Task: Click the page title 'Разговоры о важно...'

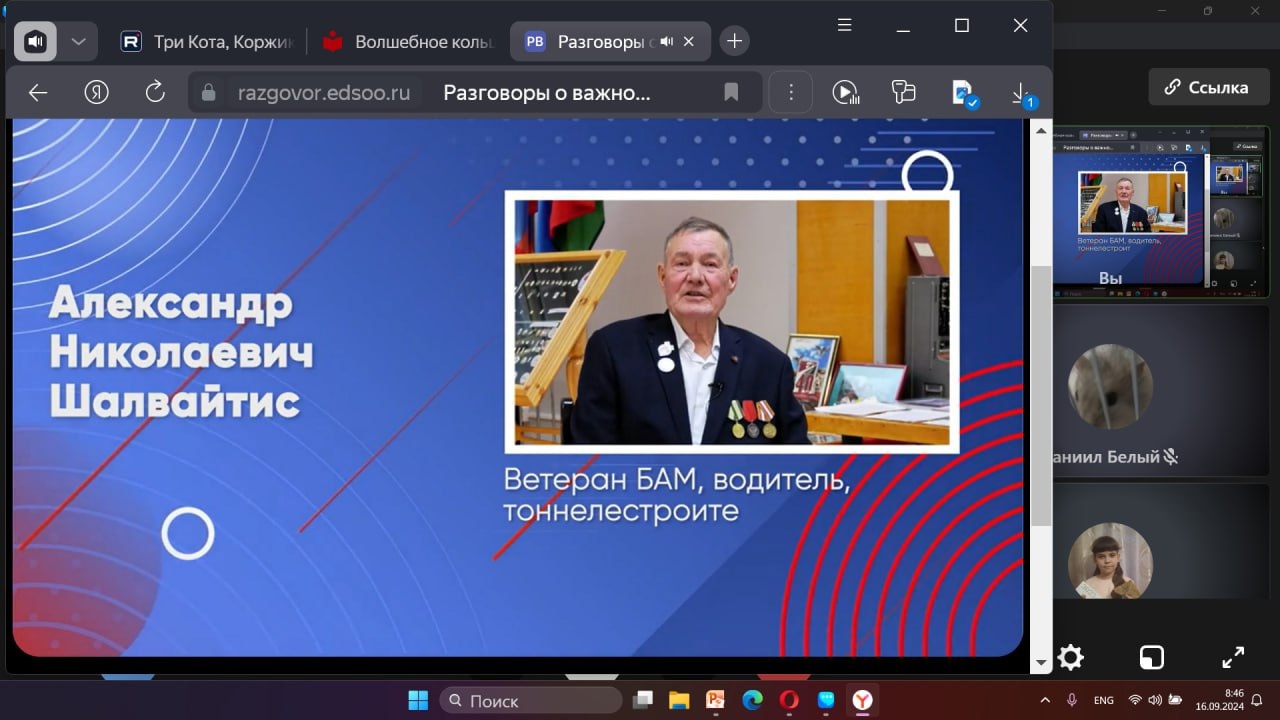Action: [547, 93]
